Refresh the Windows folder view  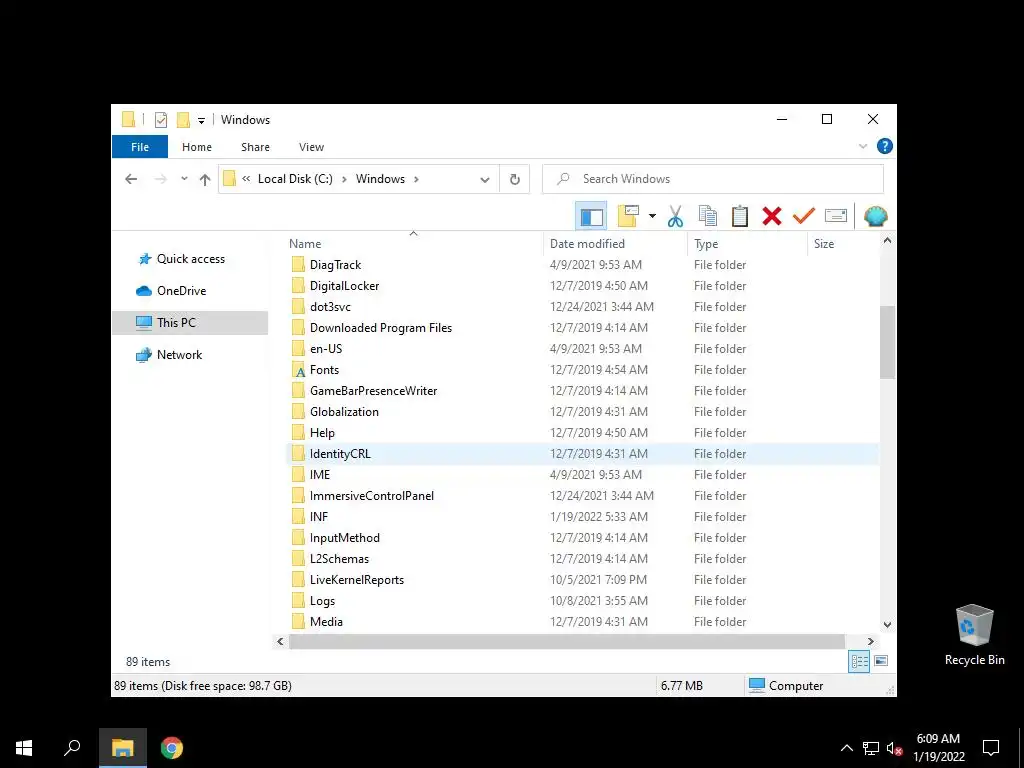click(x=515, y=180)
